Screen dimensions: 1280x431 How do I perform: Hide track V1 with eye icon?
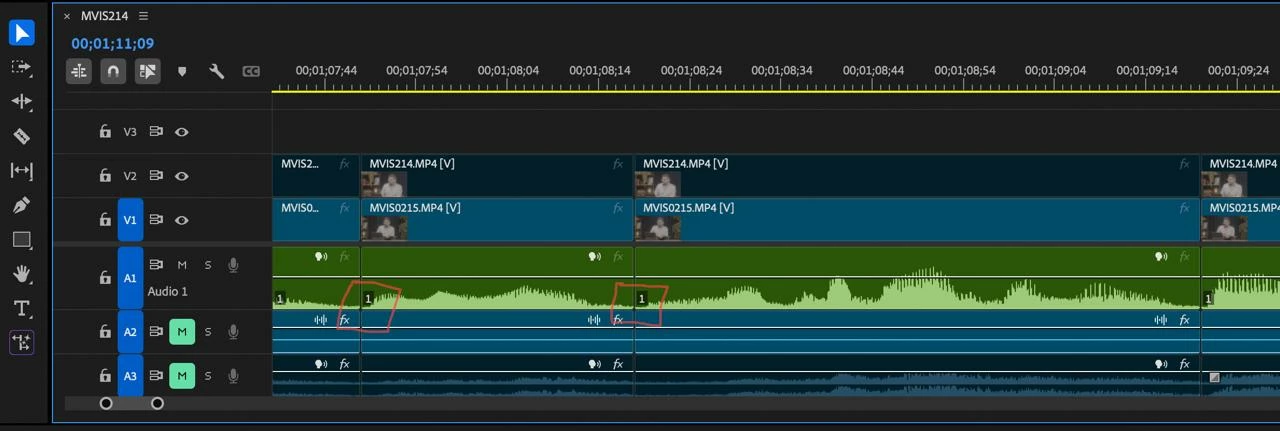182,219
